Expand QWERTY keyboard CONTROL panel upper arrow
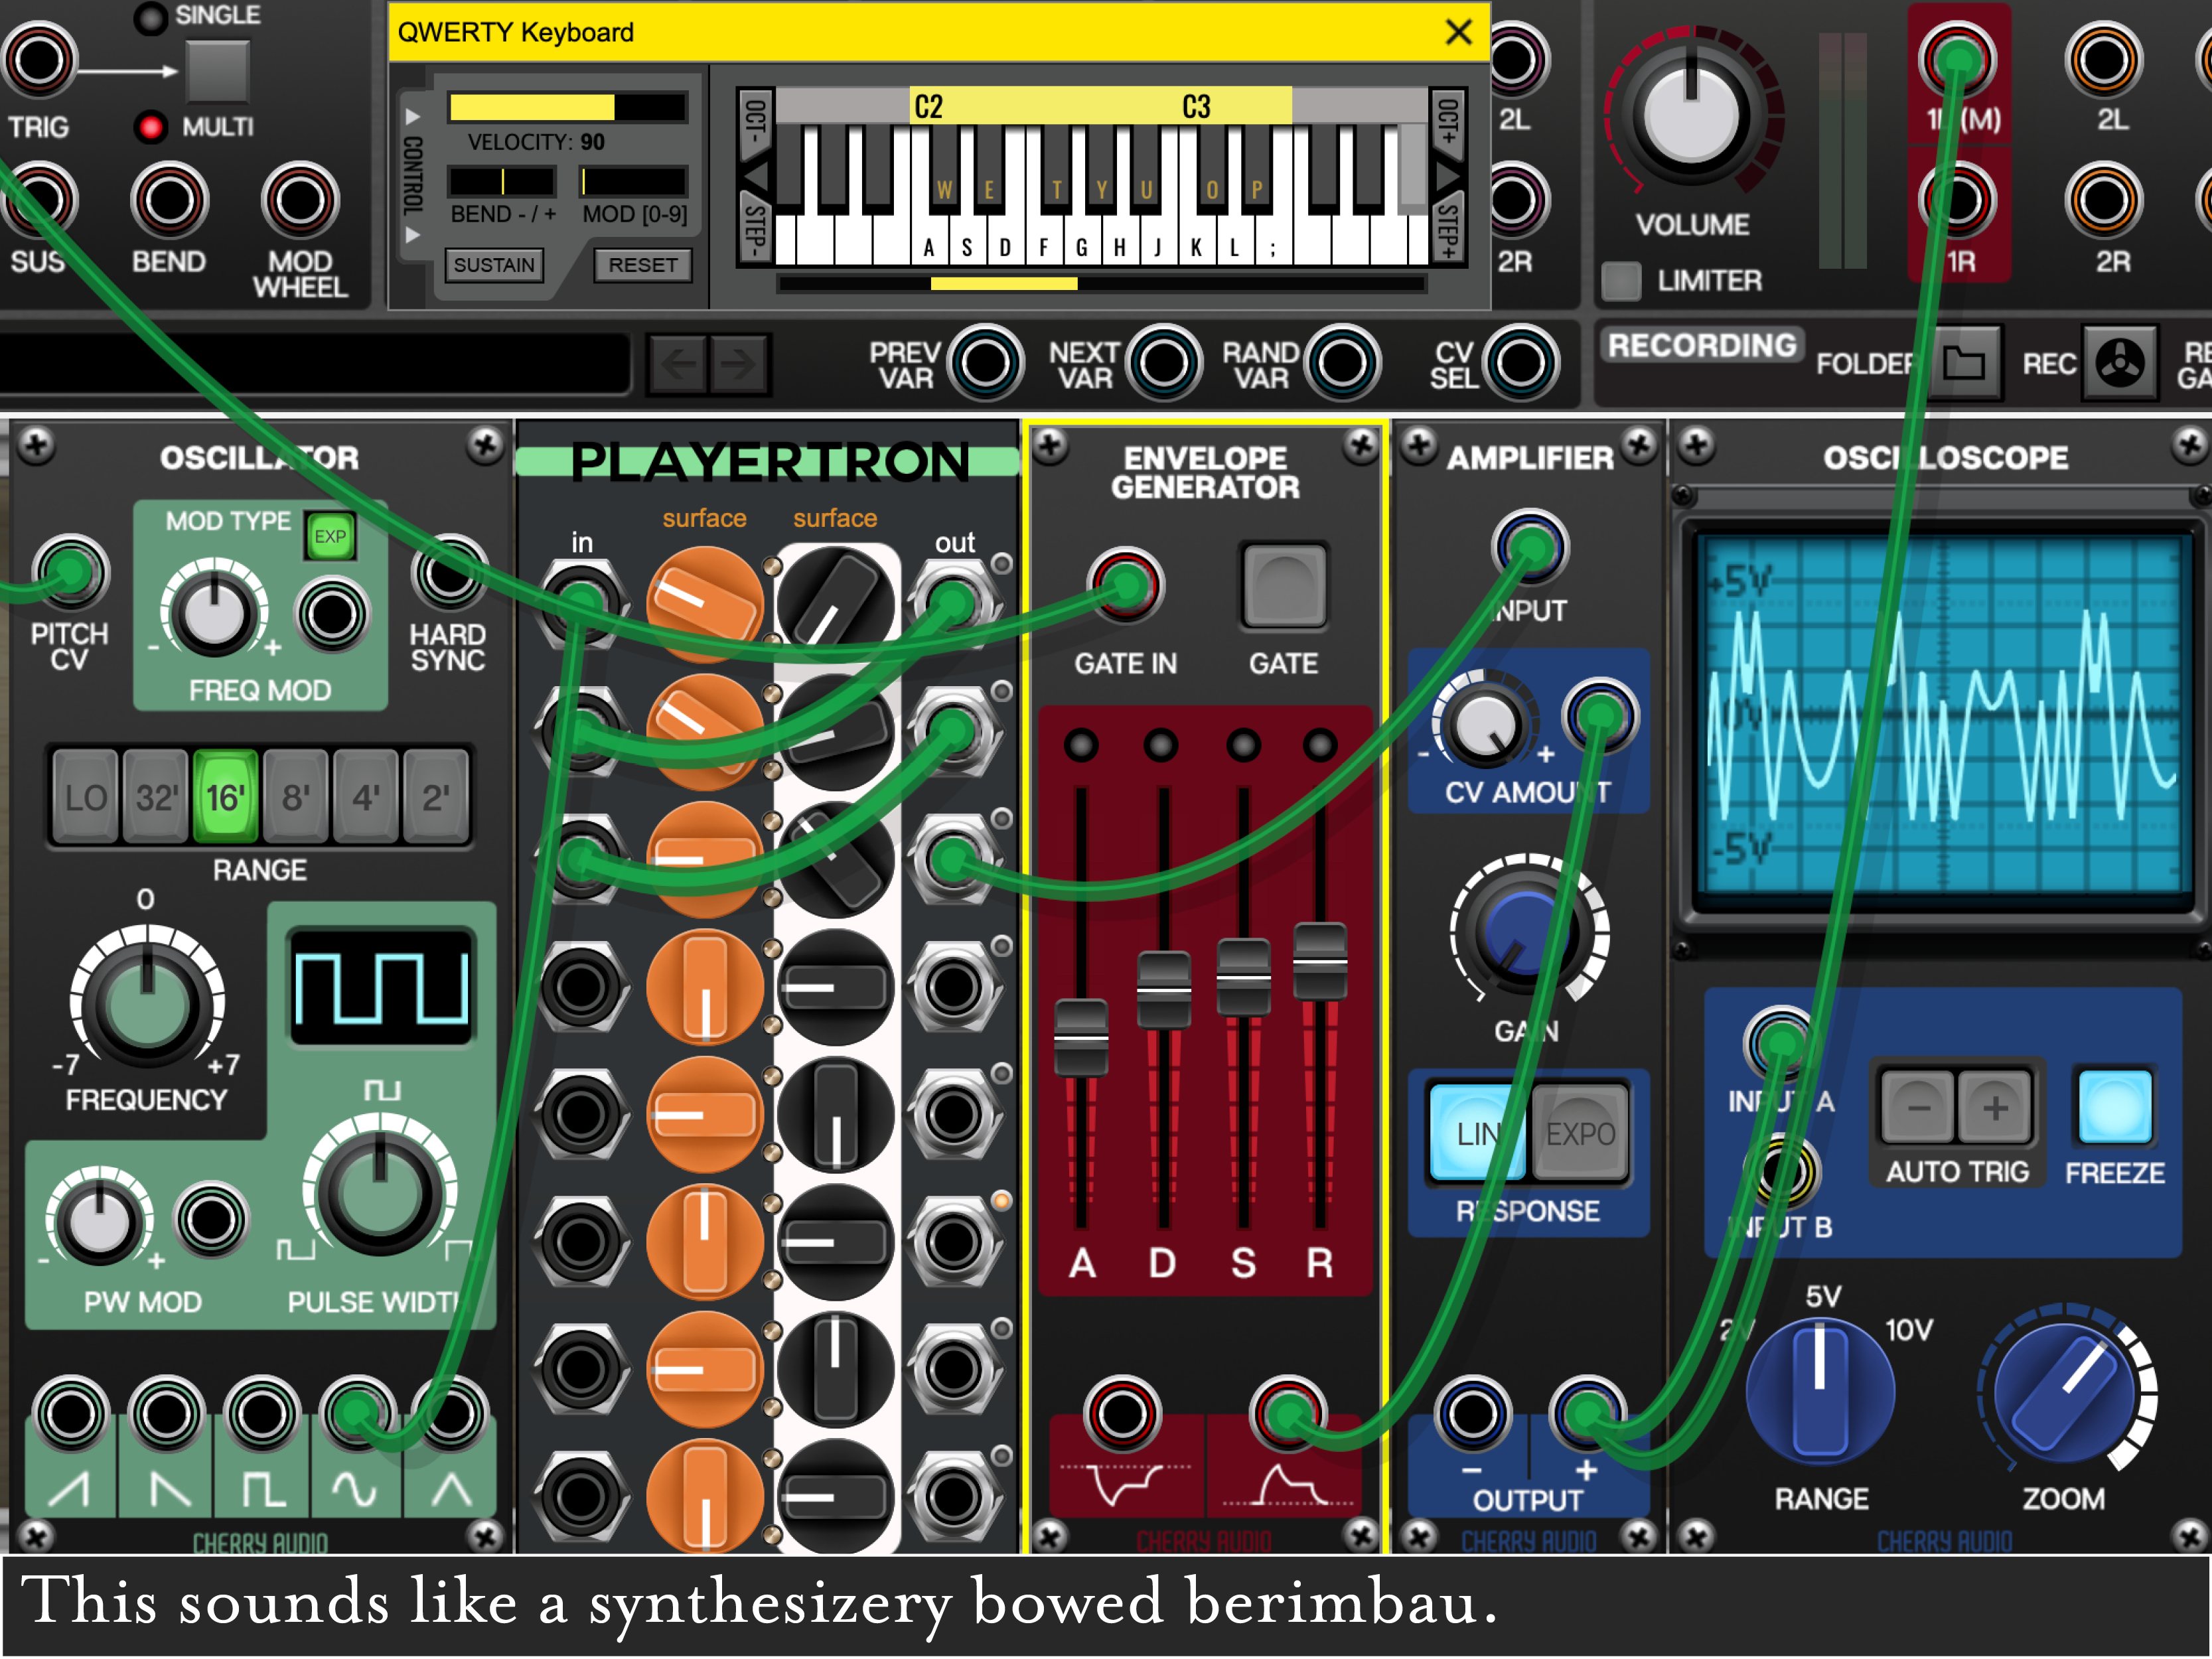 click(412, 117)
